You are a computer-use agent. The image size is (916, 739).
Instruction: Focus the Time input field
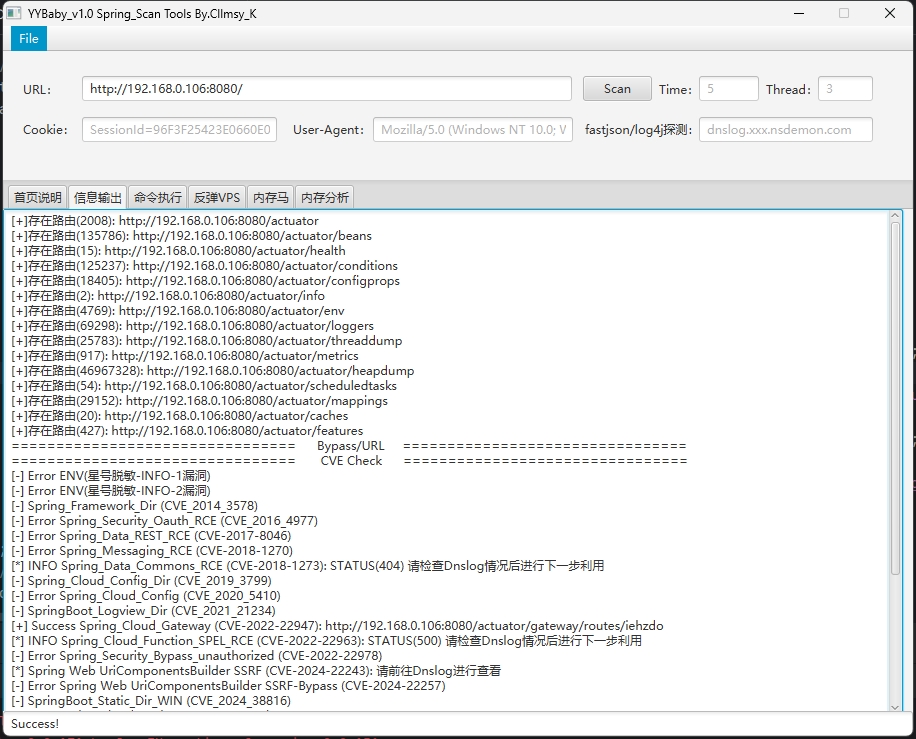click(x=728, y=89)
